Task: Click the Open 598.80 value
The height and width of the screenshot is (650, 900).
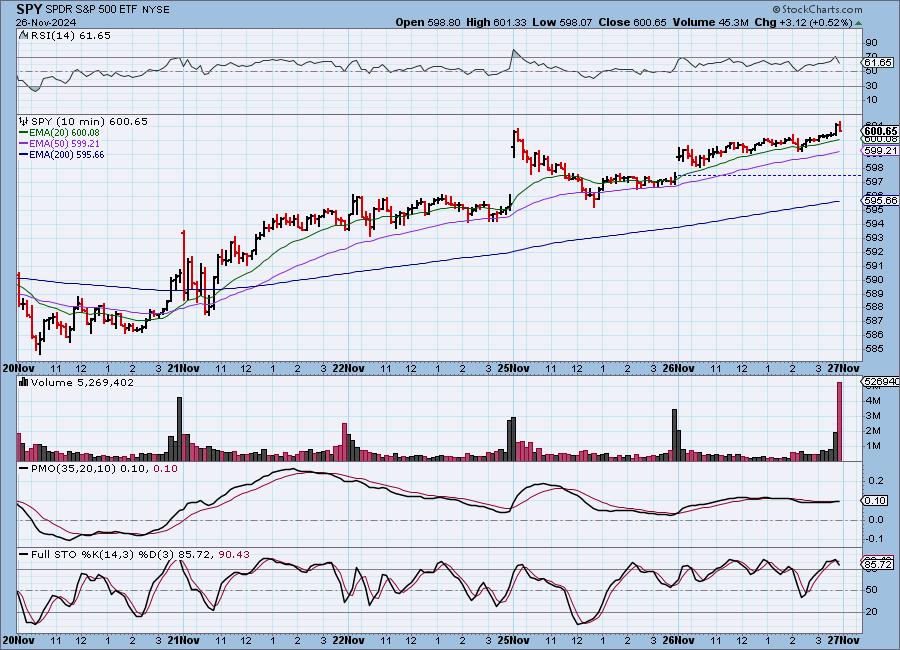Action: pyautogui.click(x=428, y=22)
